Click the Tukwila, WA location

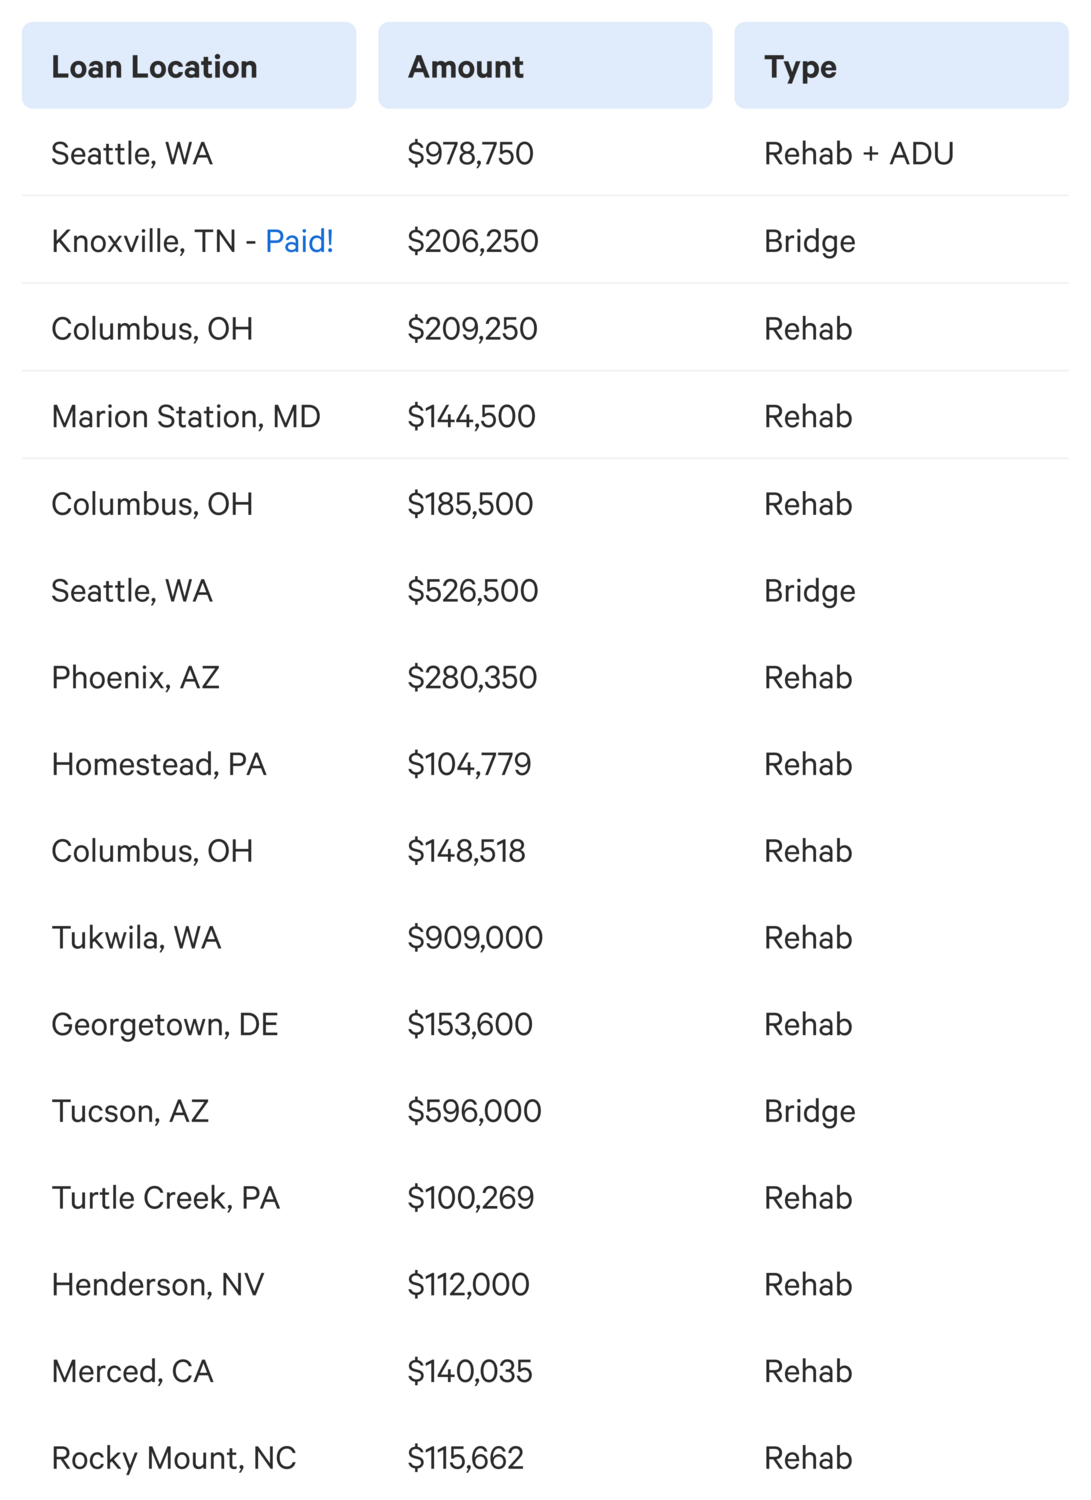[136, 938]
